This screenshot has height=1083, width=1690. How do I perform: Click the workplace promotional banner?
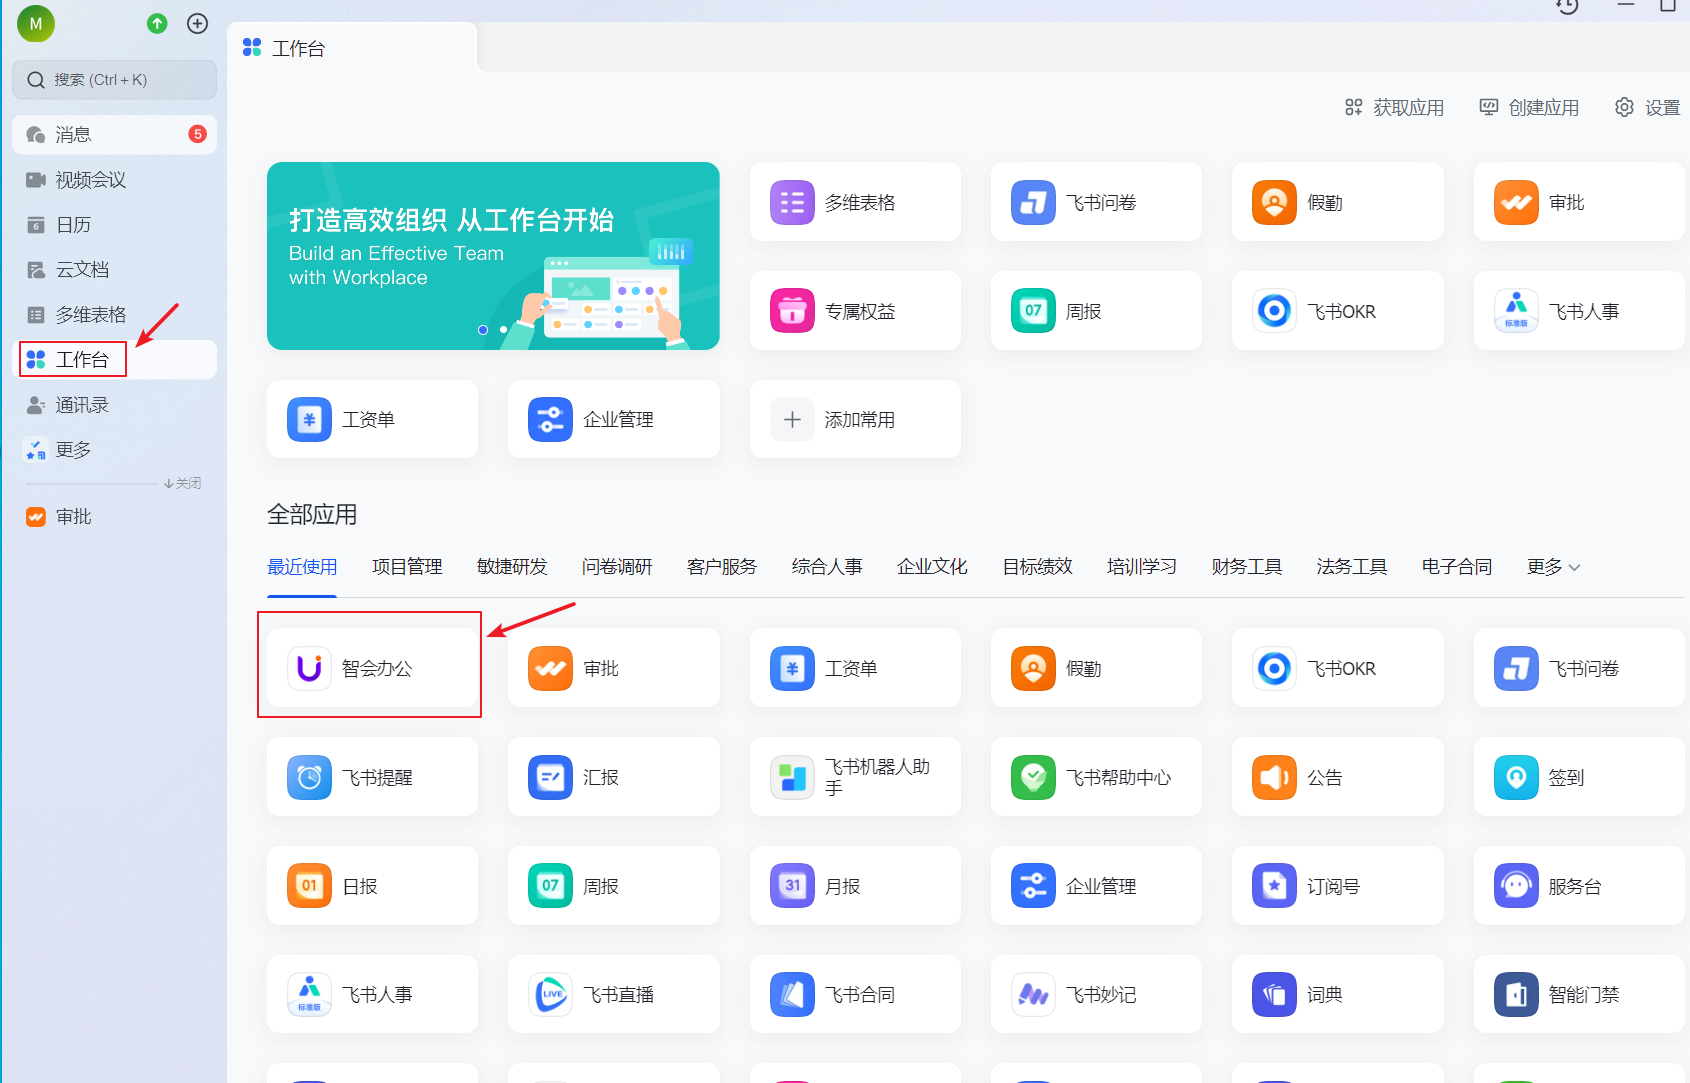click(493, 256)
